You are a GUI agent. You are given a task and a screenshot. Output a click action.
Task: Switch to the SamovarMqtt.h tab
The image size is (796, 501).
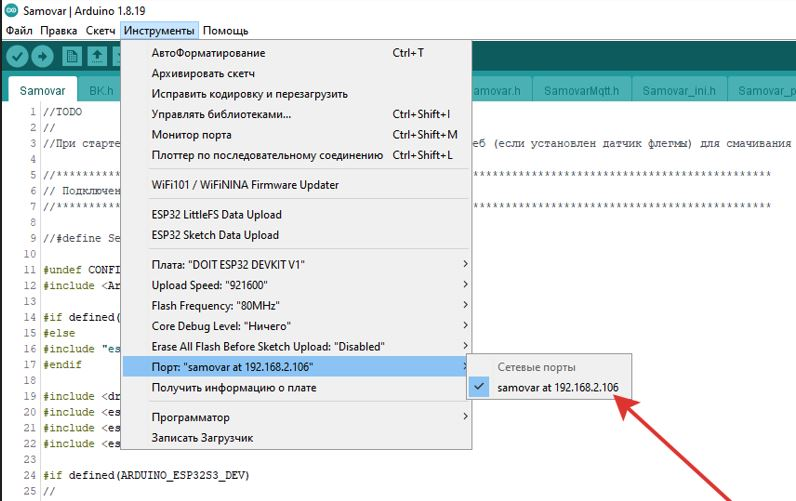point(582,90)
